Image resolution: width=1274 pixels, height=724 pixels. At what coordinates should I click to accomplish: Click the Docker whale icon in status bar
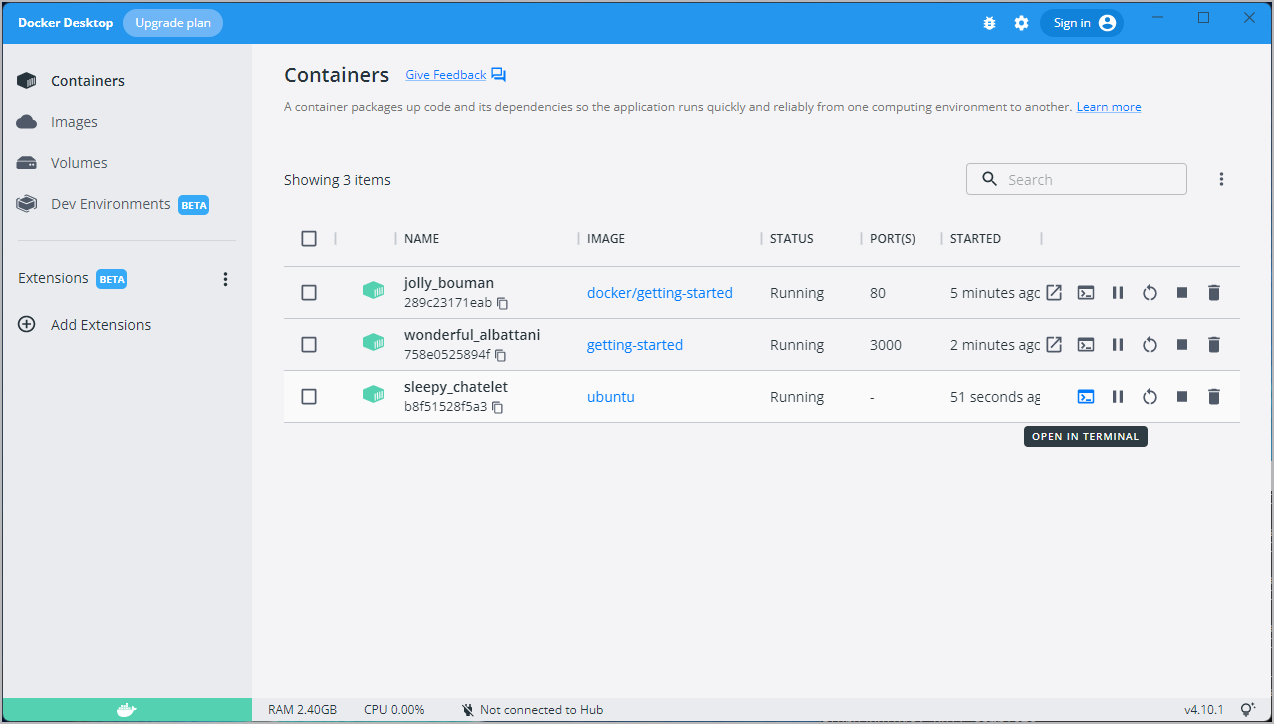(126, 710)
